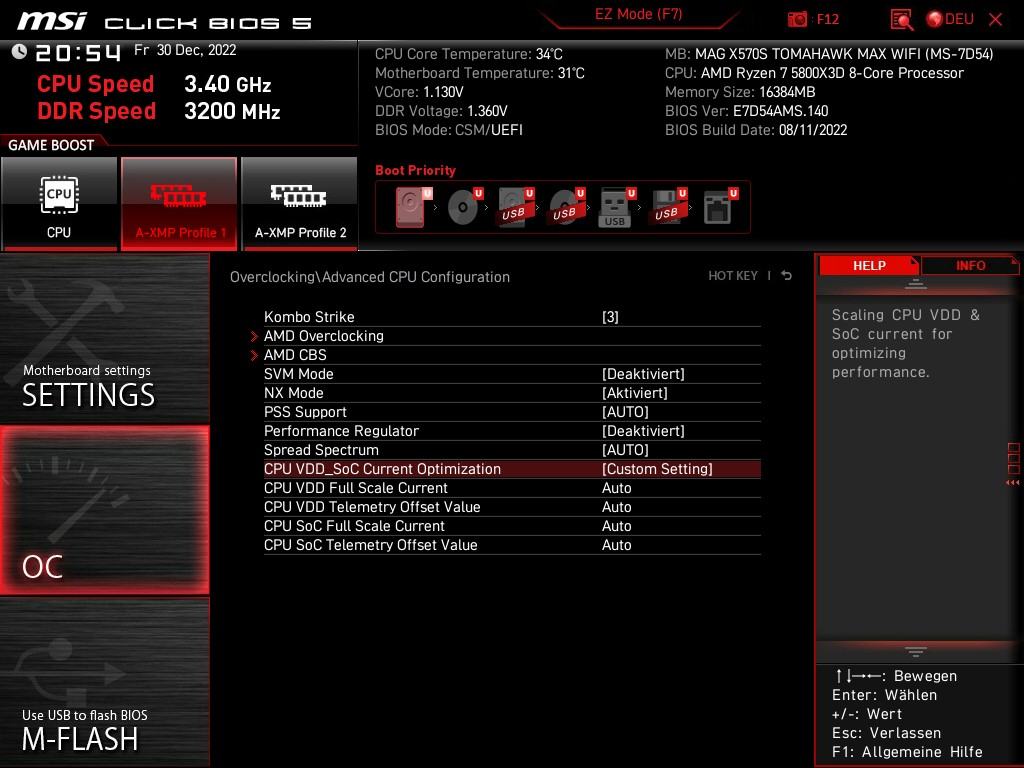Screen dimensions: 1024x768
Task: Toggle A-XMP Profile 1
Action: pos(179,203)
